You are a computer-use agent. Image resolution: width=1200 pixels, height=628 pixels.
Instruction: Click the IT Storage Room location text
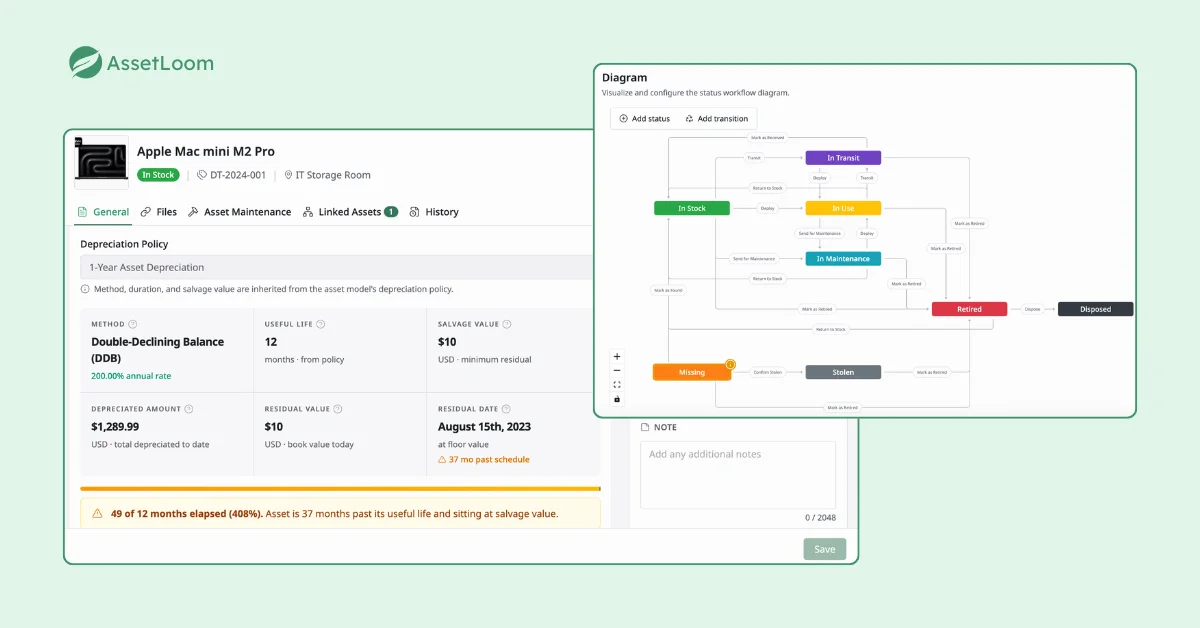(x=333, y=175)
